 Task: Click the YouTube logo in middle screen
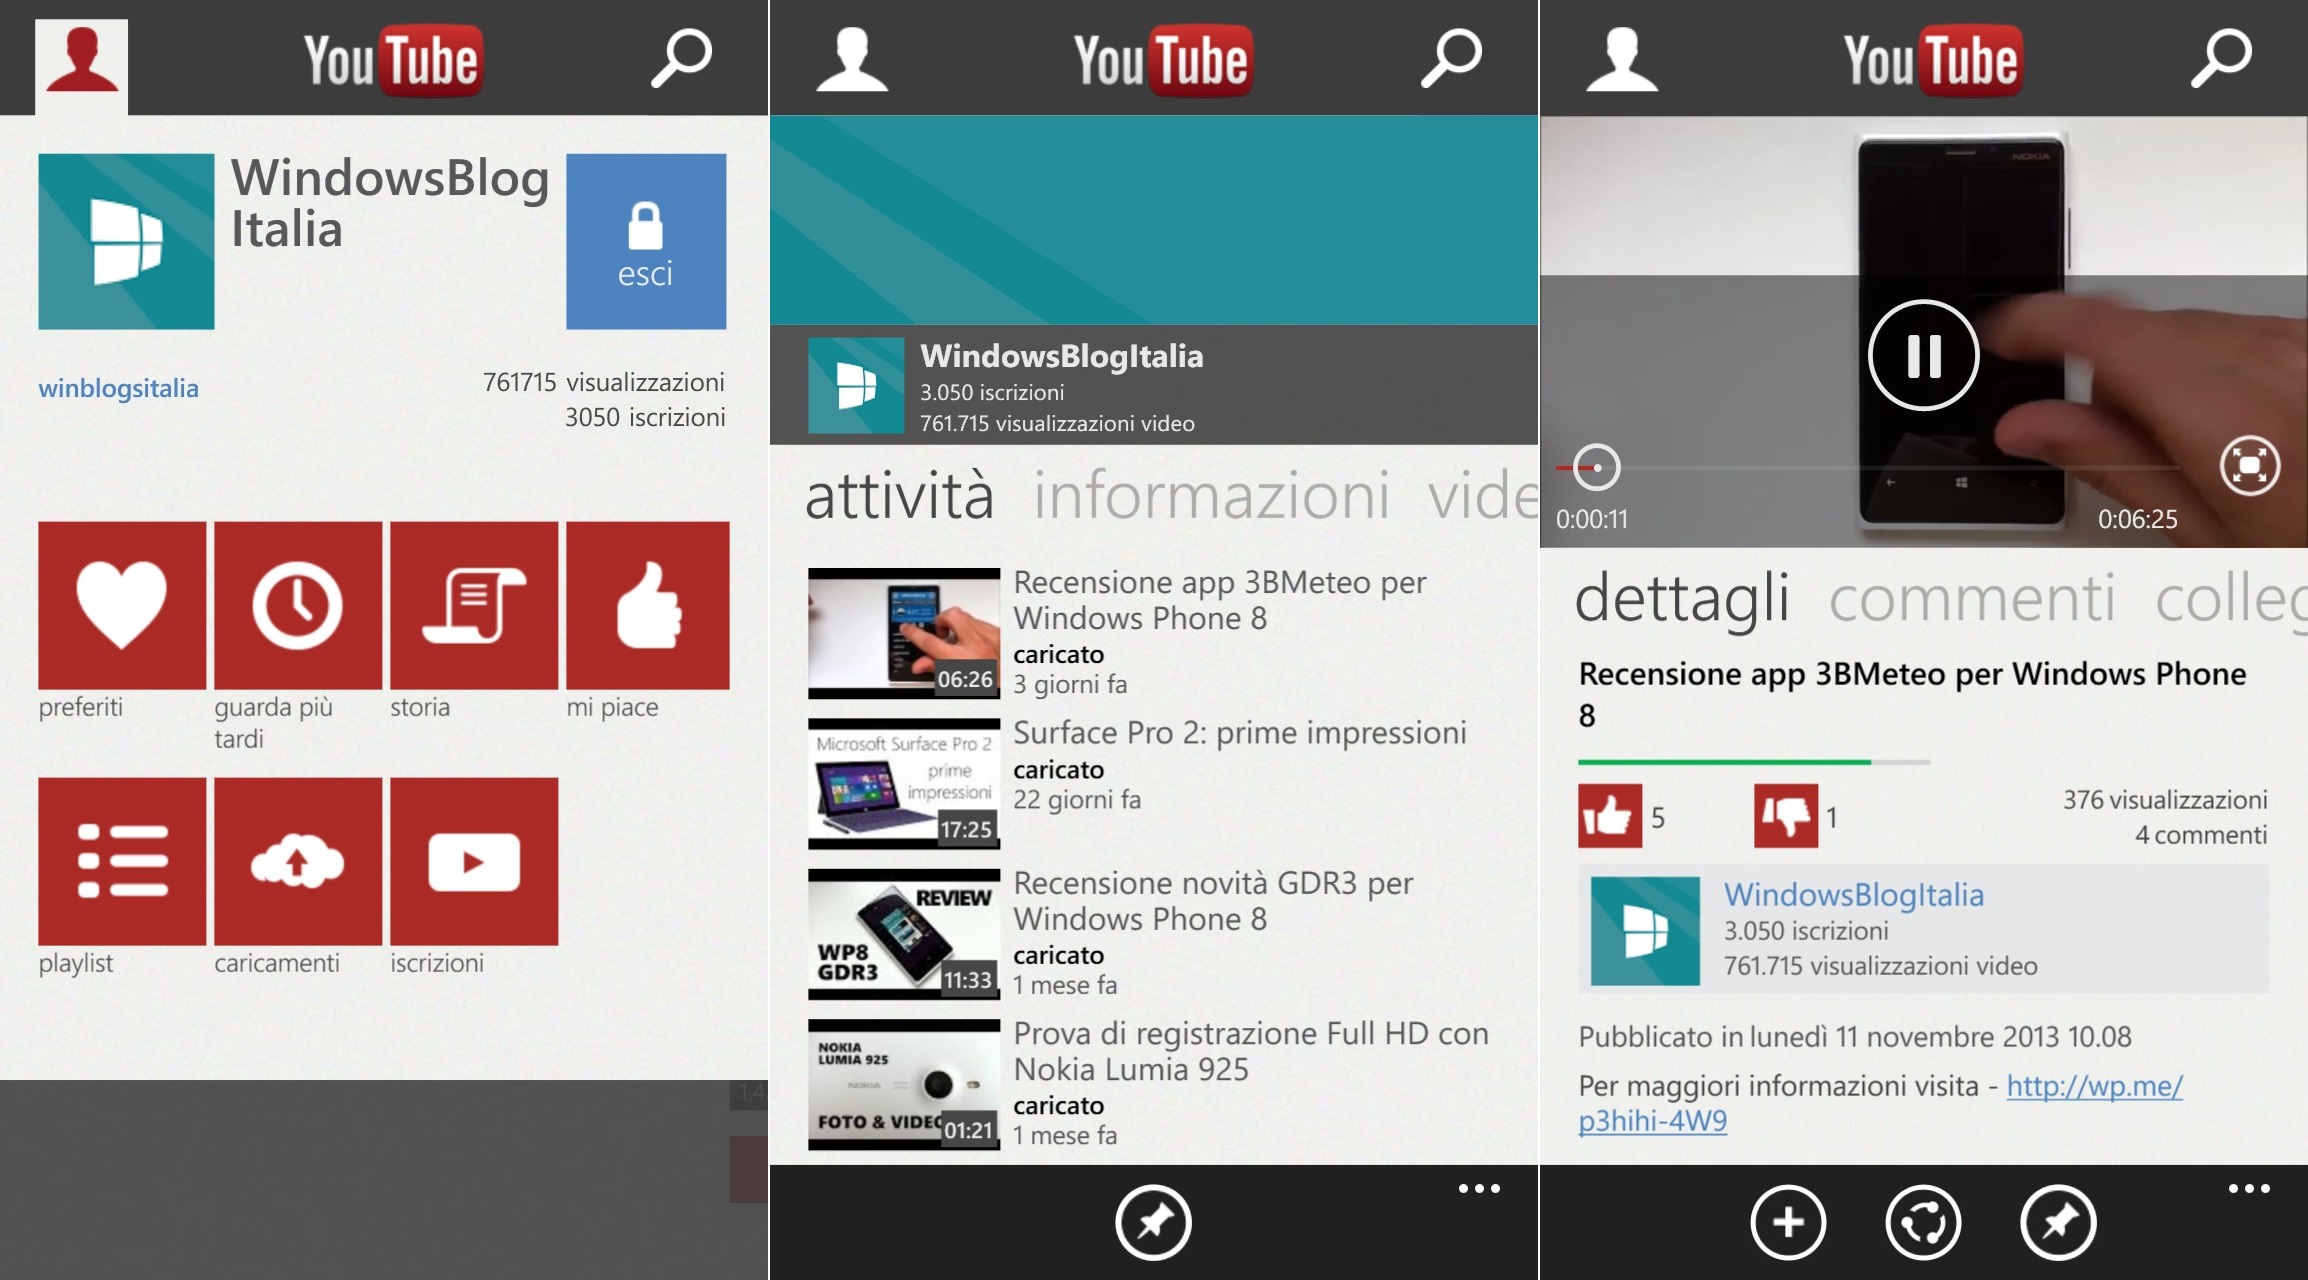[1162, 60]
